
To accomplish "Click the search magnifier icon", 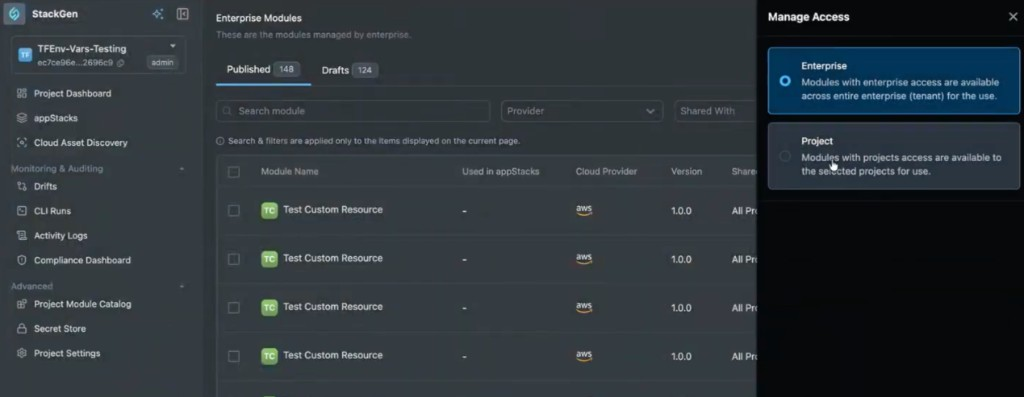I will click(x=228, y=111).
